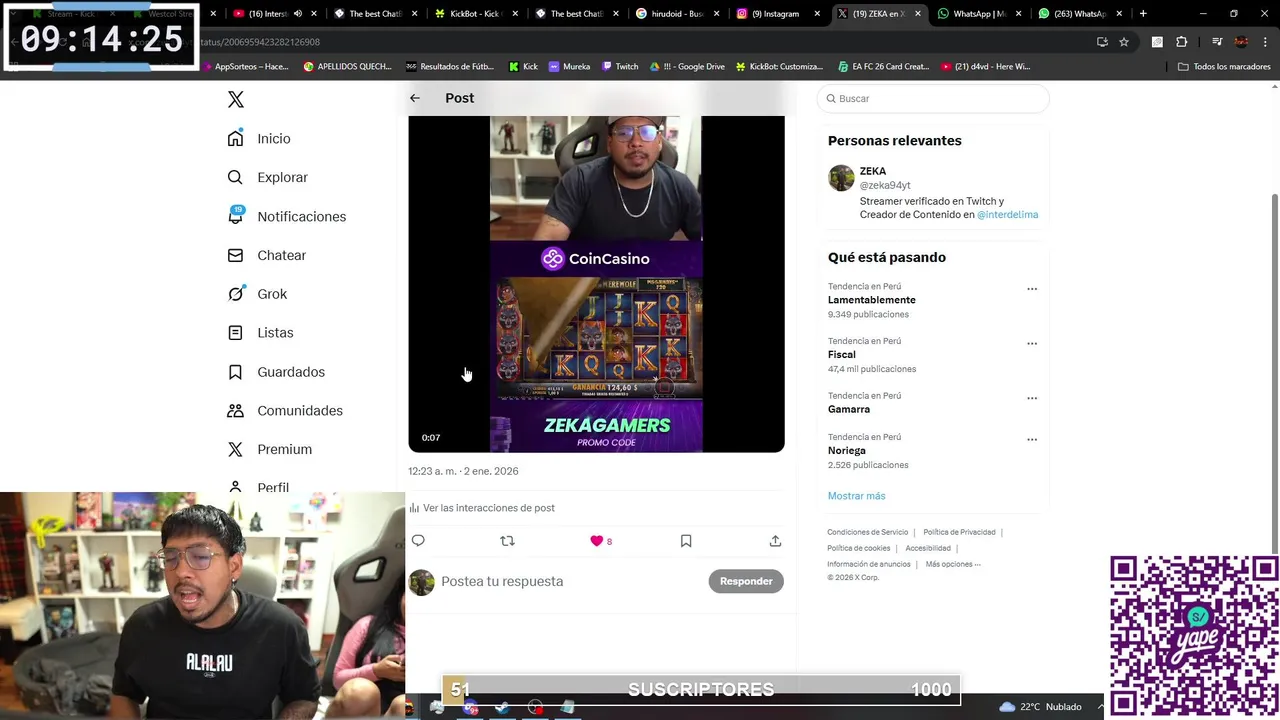Open more options for Fiscal trend

(1032, 344)
